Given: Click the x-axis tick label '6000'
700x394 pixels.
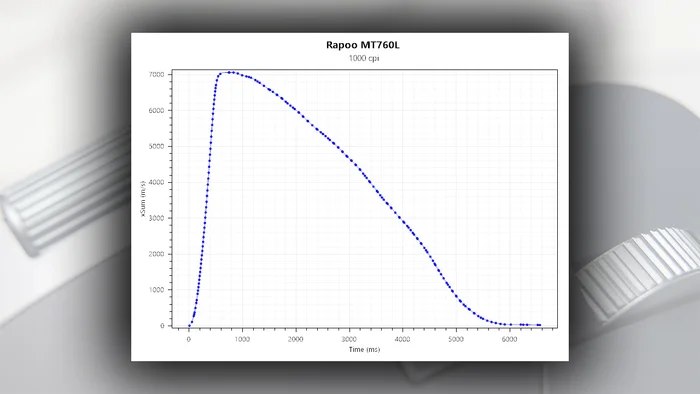Looking at the screenshot, I should [x=509, y=339].
